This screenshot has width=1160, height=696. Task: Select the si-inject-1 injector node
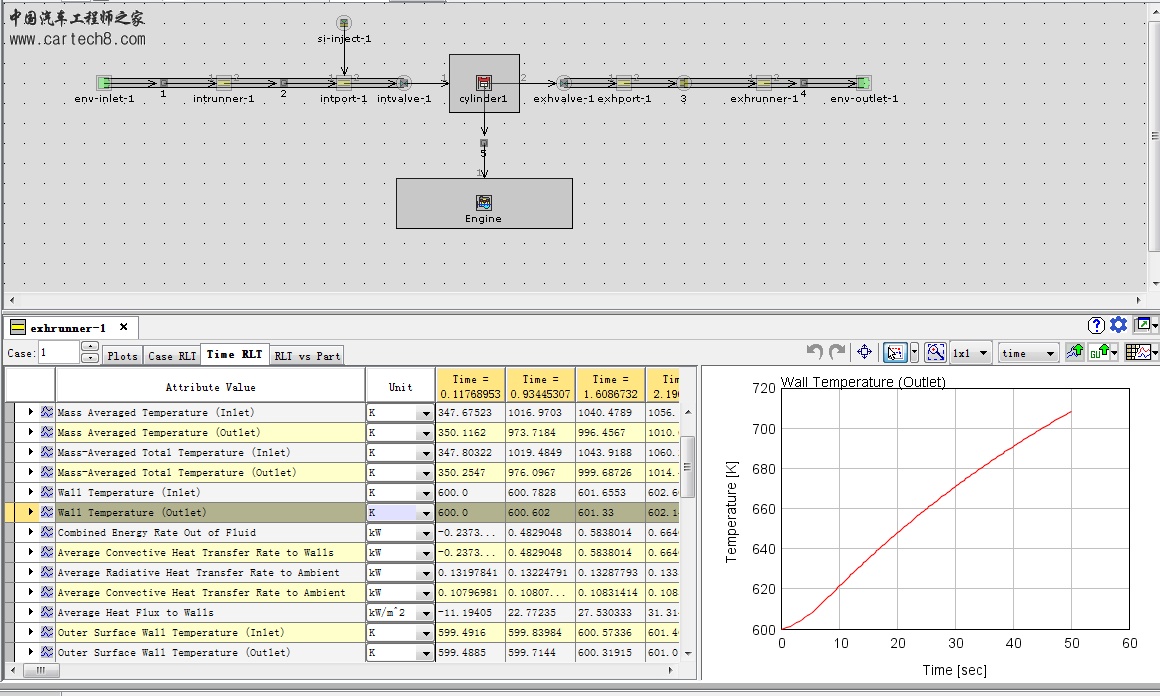[343, 23]
